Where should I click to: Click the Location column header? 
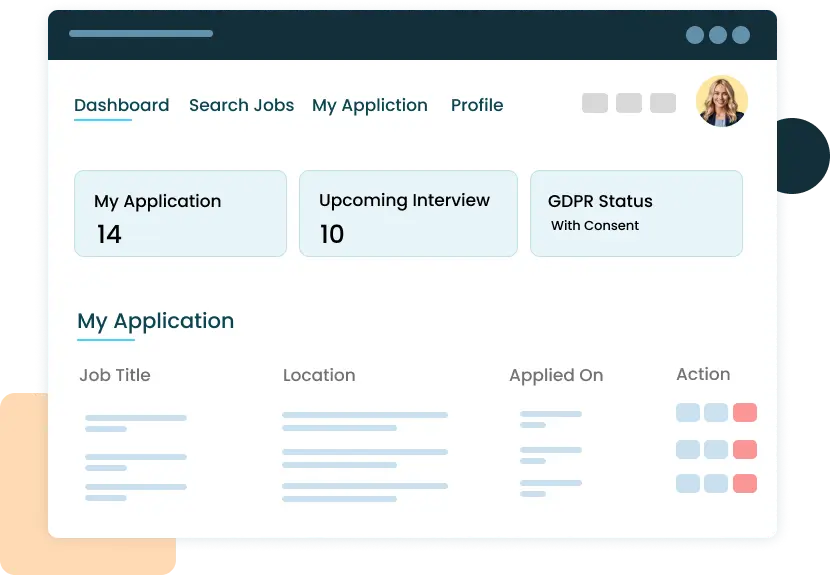pyautogui.click(x=319, y=375)
